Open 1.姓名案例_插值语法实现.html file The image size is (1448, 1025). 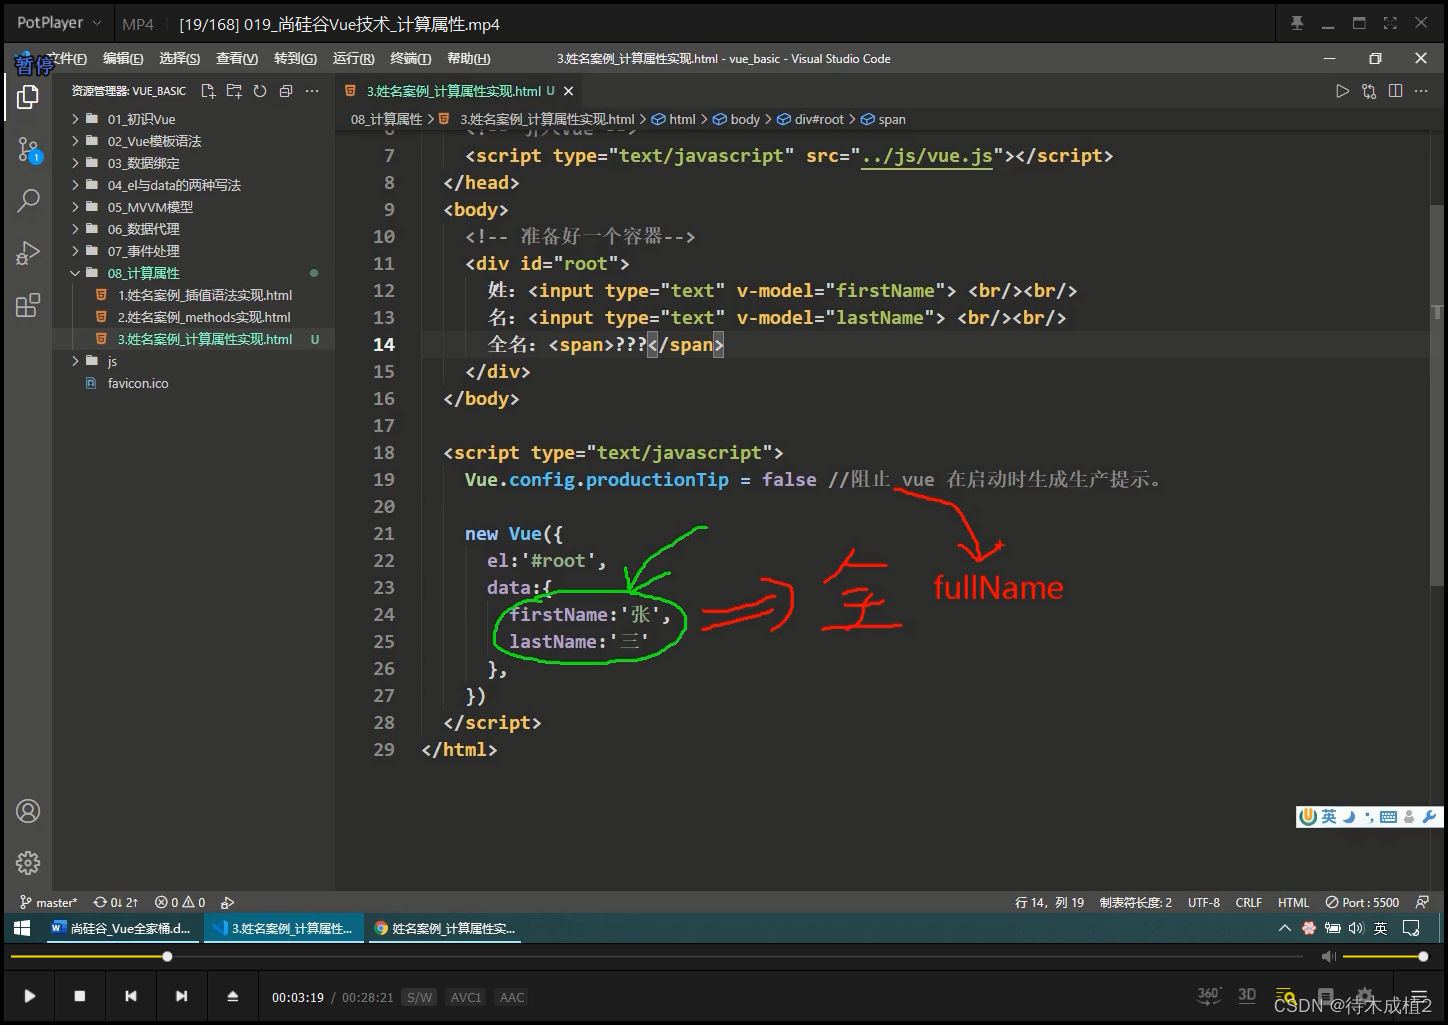(205, 295)
